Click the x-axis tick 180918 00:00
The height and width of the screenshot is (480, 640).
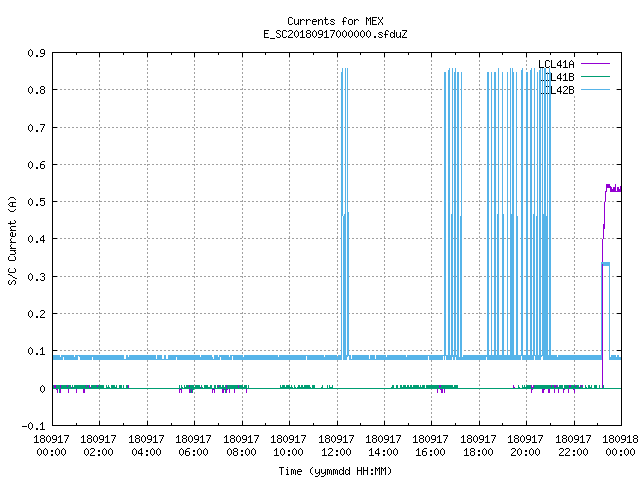(x=620, y=446)
